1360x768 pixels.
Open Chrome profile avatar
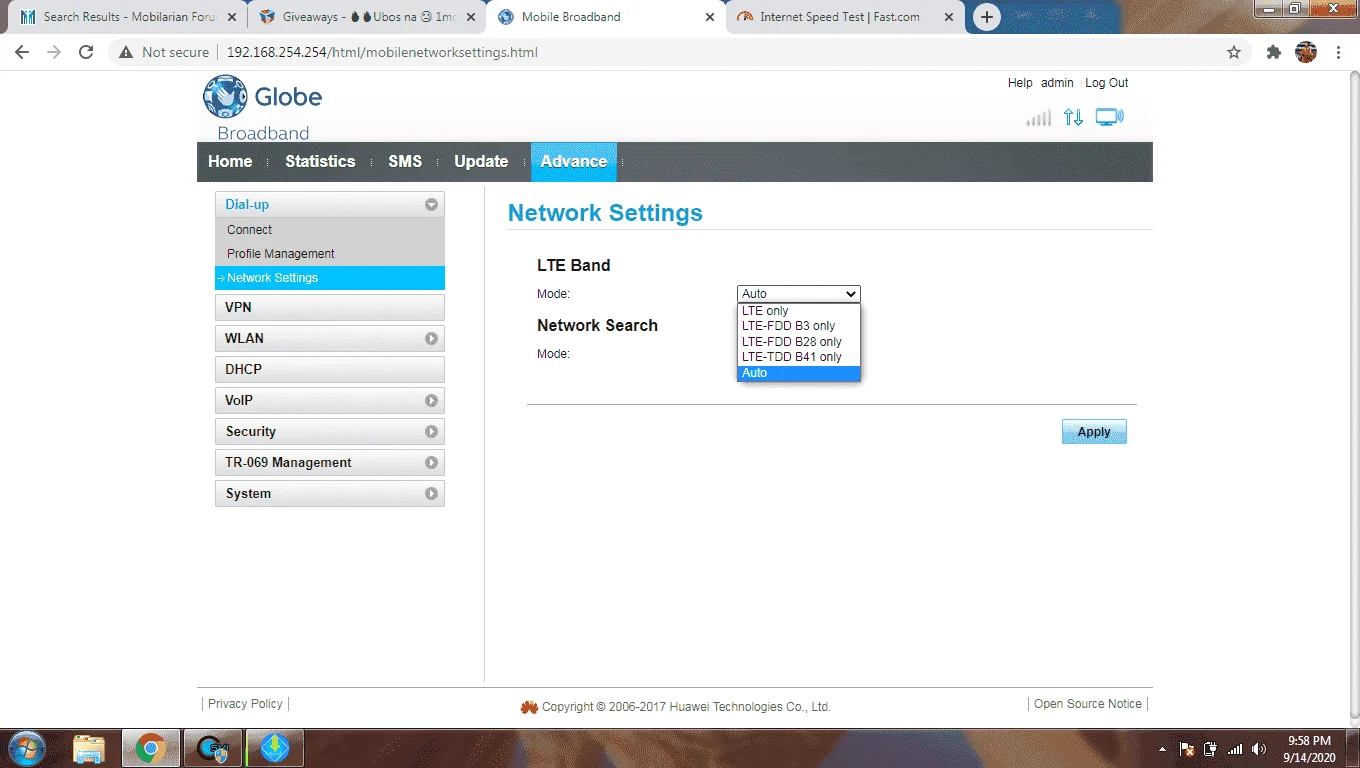[x=1306, y=52]
